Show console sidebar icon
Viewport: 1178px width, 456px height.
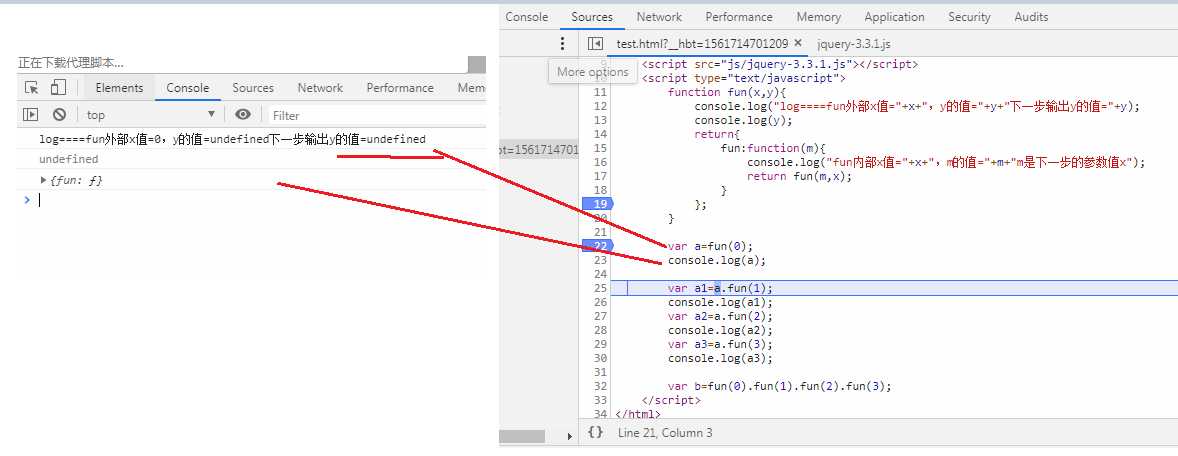pyautogui.click(x=30, y=115)
